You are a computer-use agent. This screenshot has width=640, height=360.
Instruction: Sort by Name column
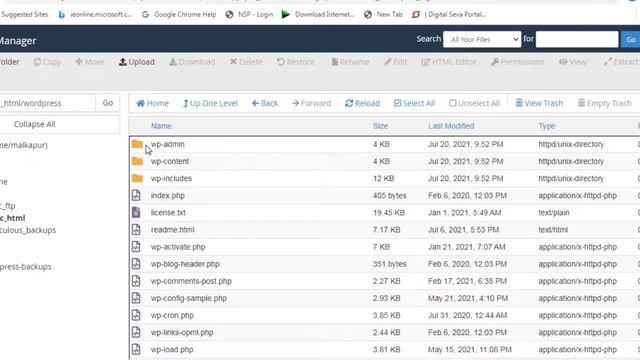coord(161,126)
